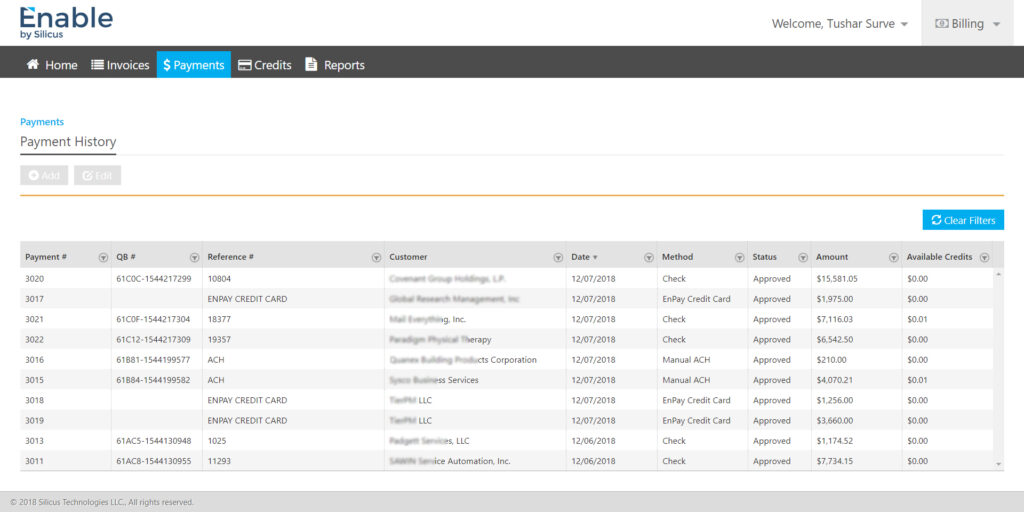Select the Payments tab
This screenshot has height=512, width=1024.
pos(194,65)
